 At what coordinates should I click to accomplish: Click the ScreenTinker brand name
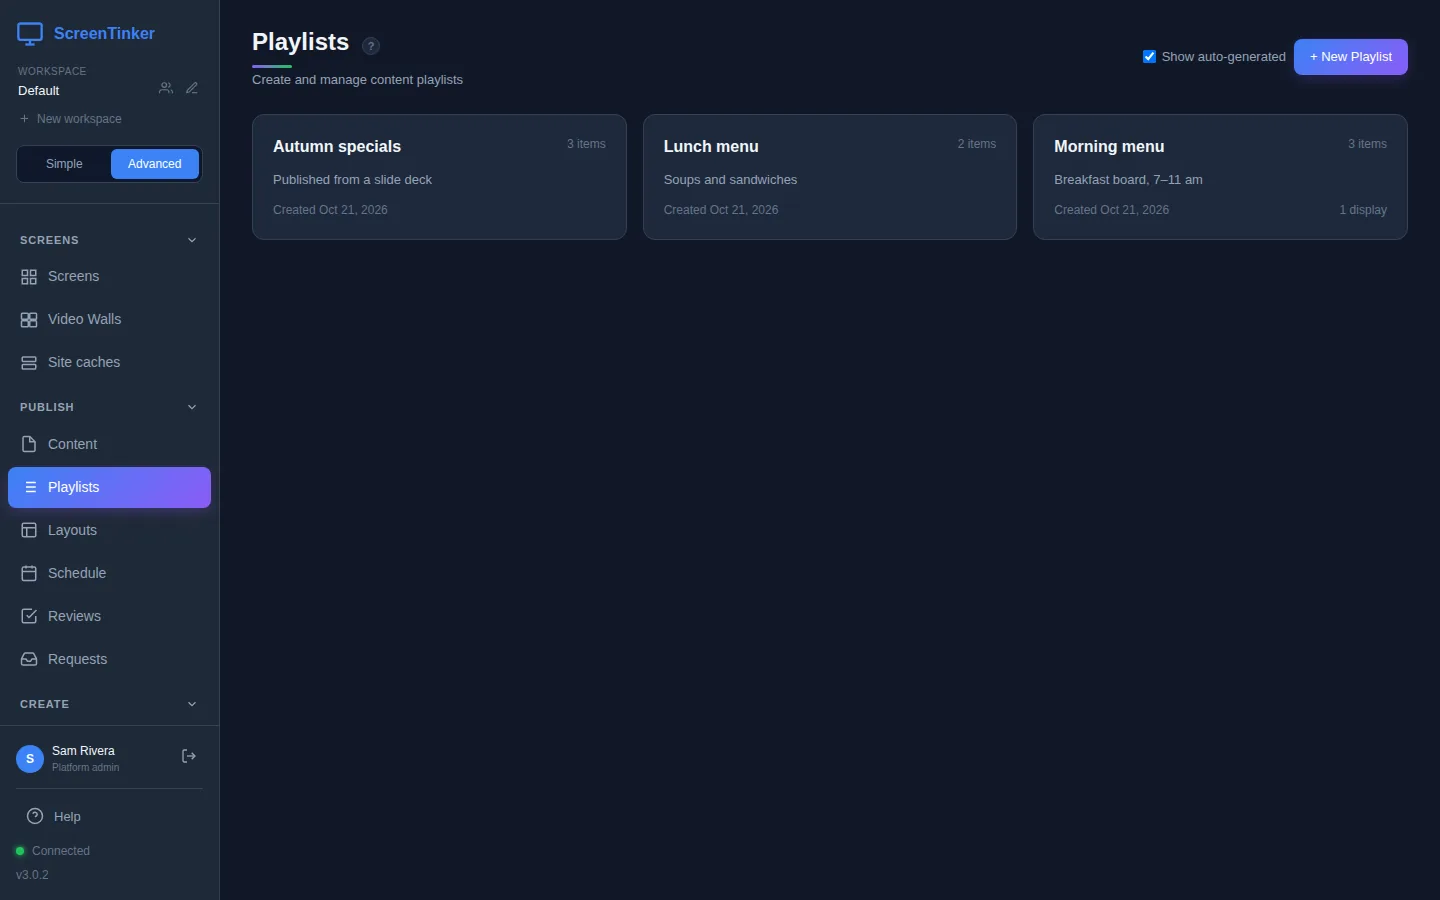tap(104, 34)
